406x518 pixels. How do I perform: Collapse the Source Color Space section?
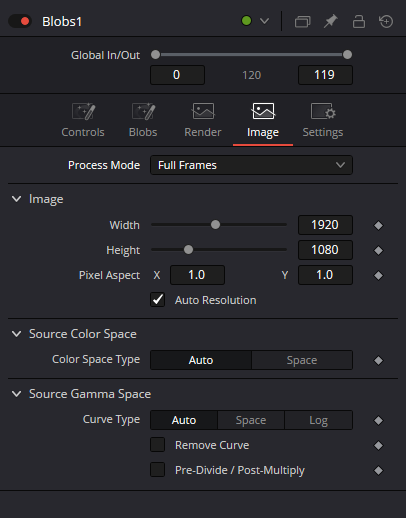click(16, 334)
